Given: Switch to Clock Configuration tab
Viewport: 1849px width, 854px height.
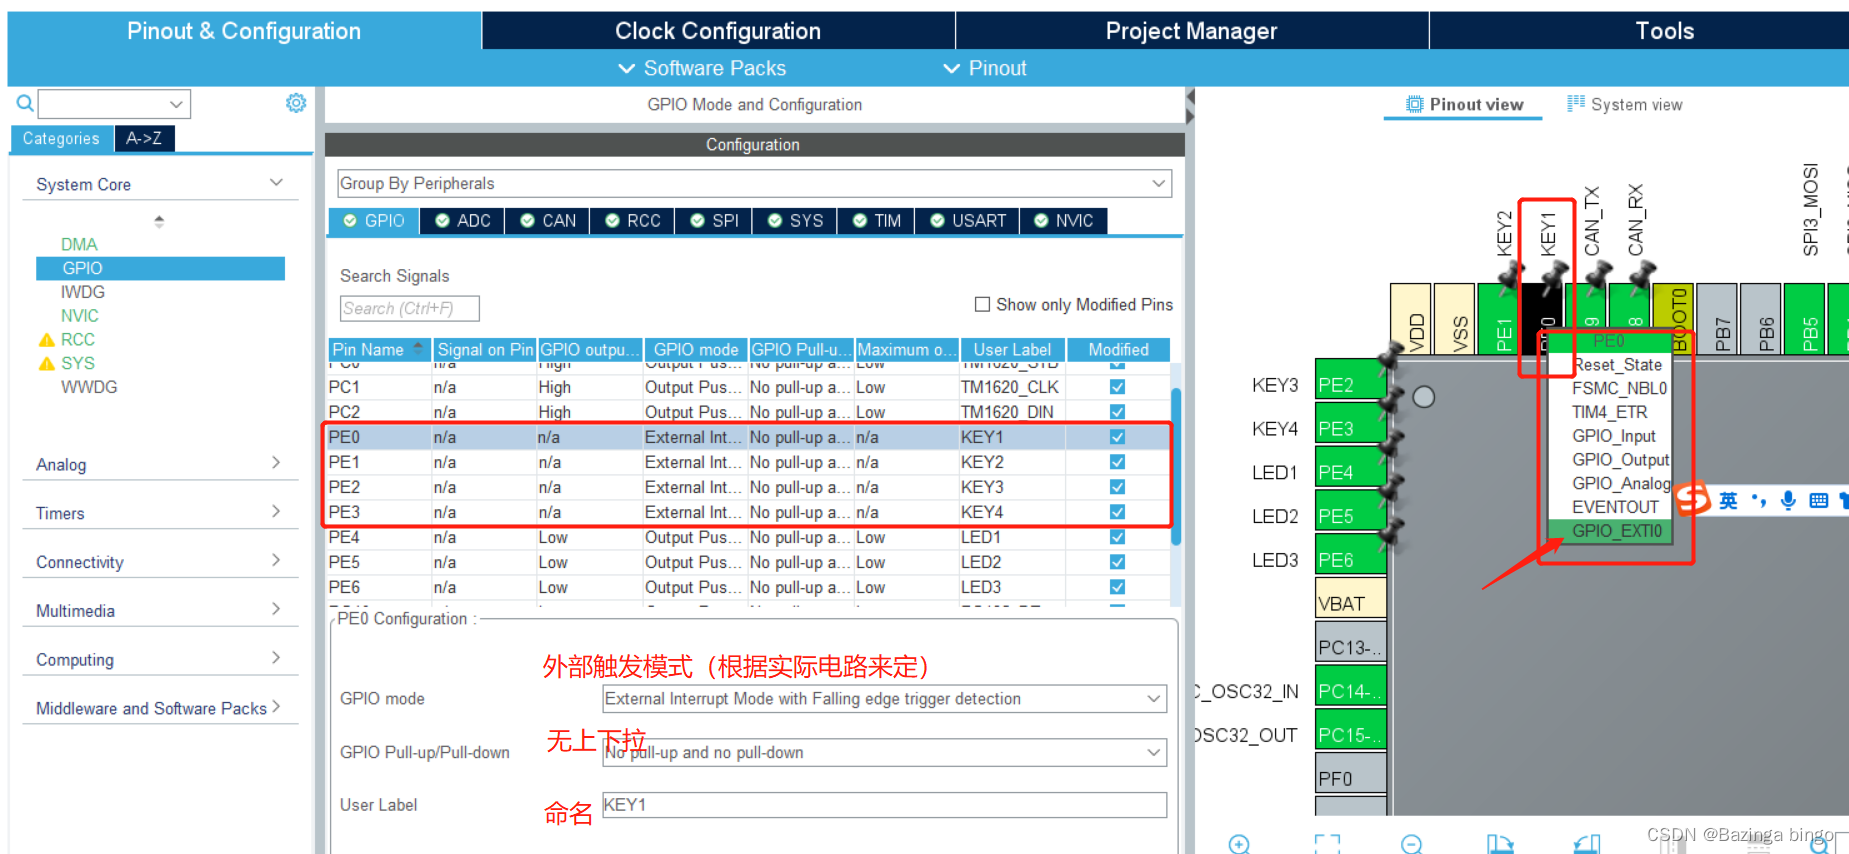Looking at the screenshot, I should coord(718,31).
